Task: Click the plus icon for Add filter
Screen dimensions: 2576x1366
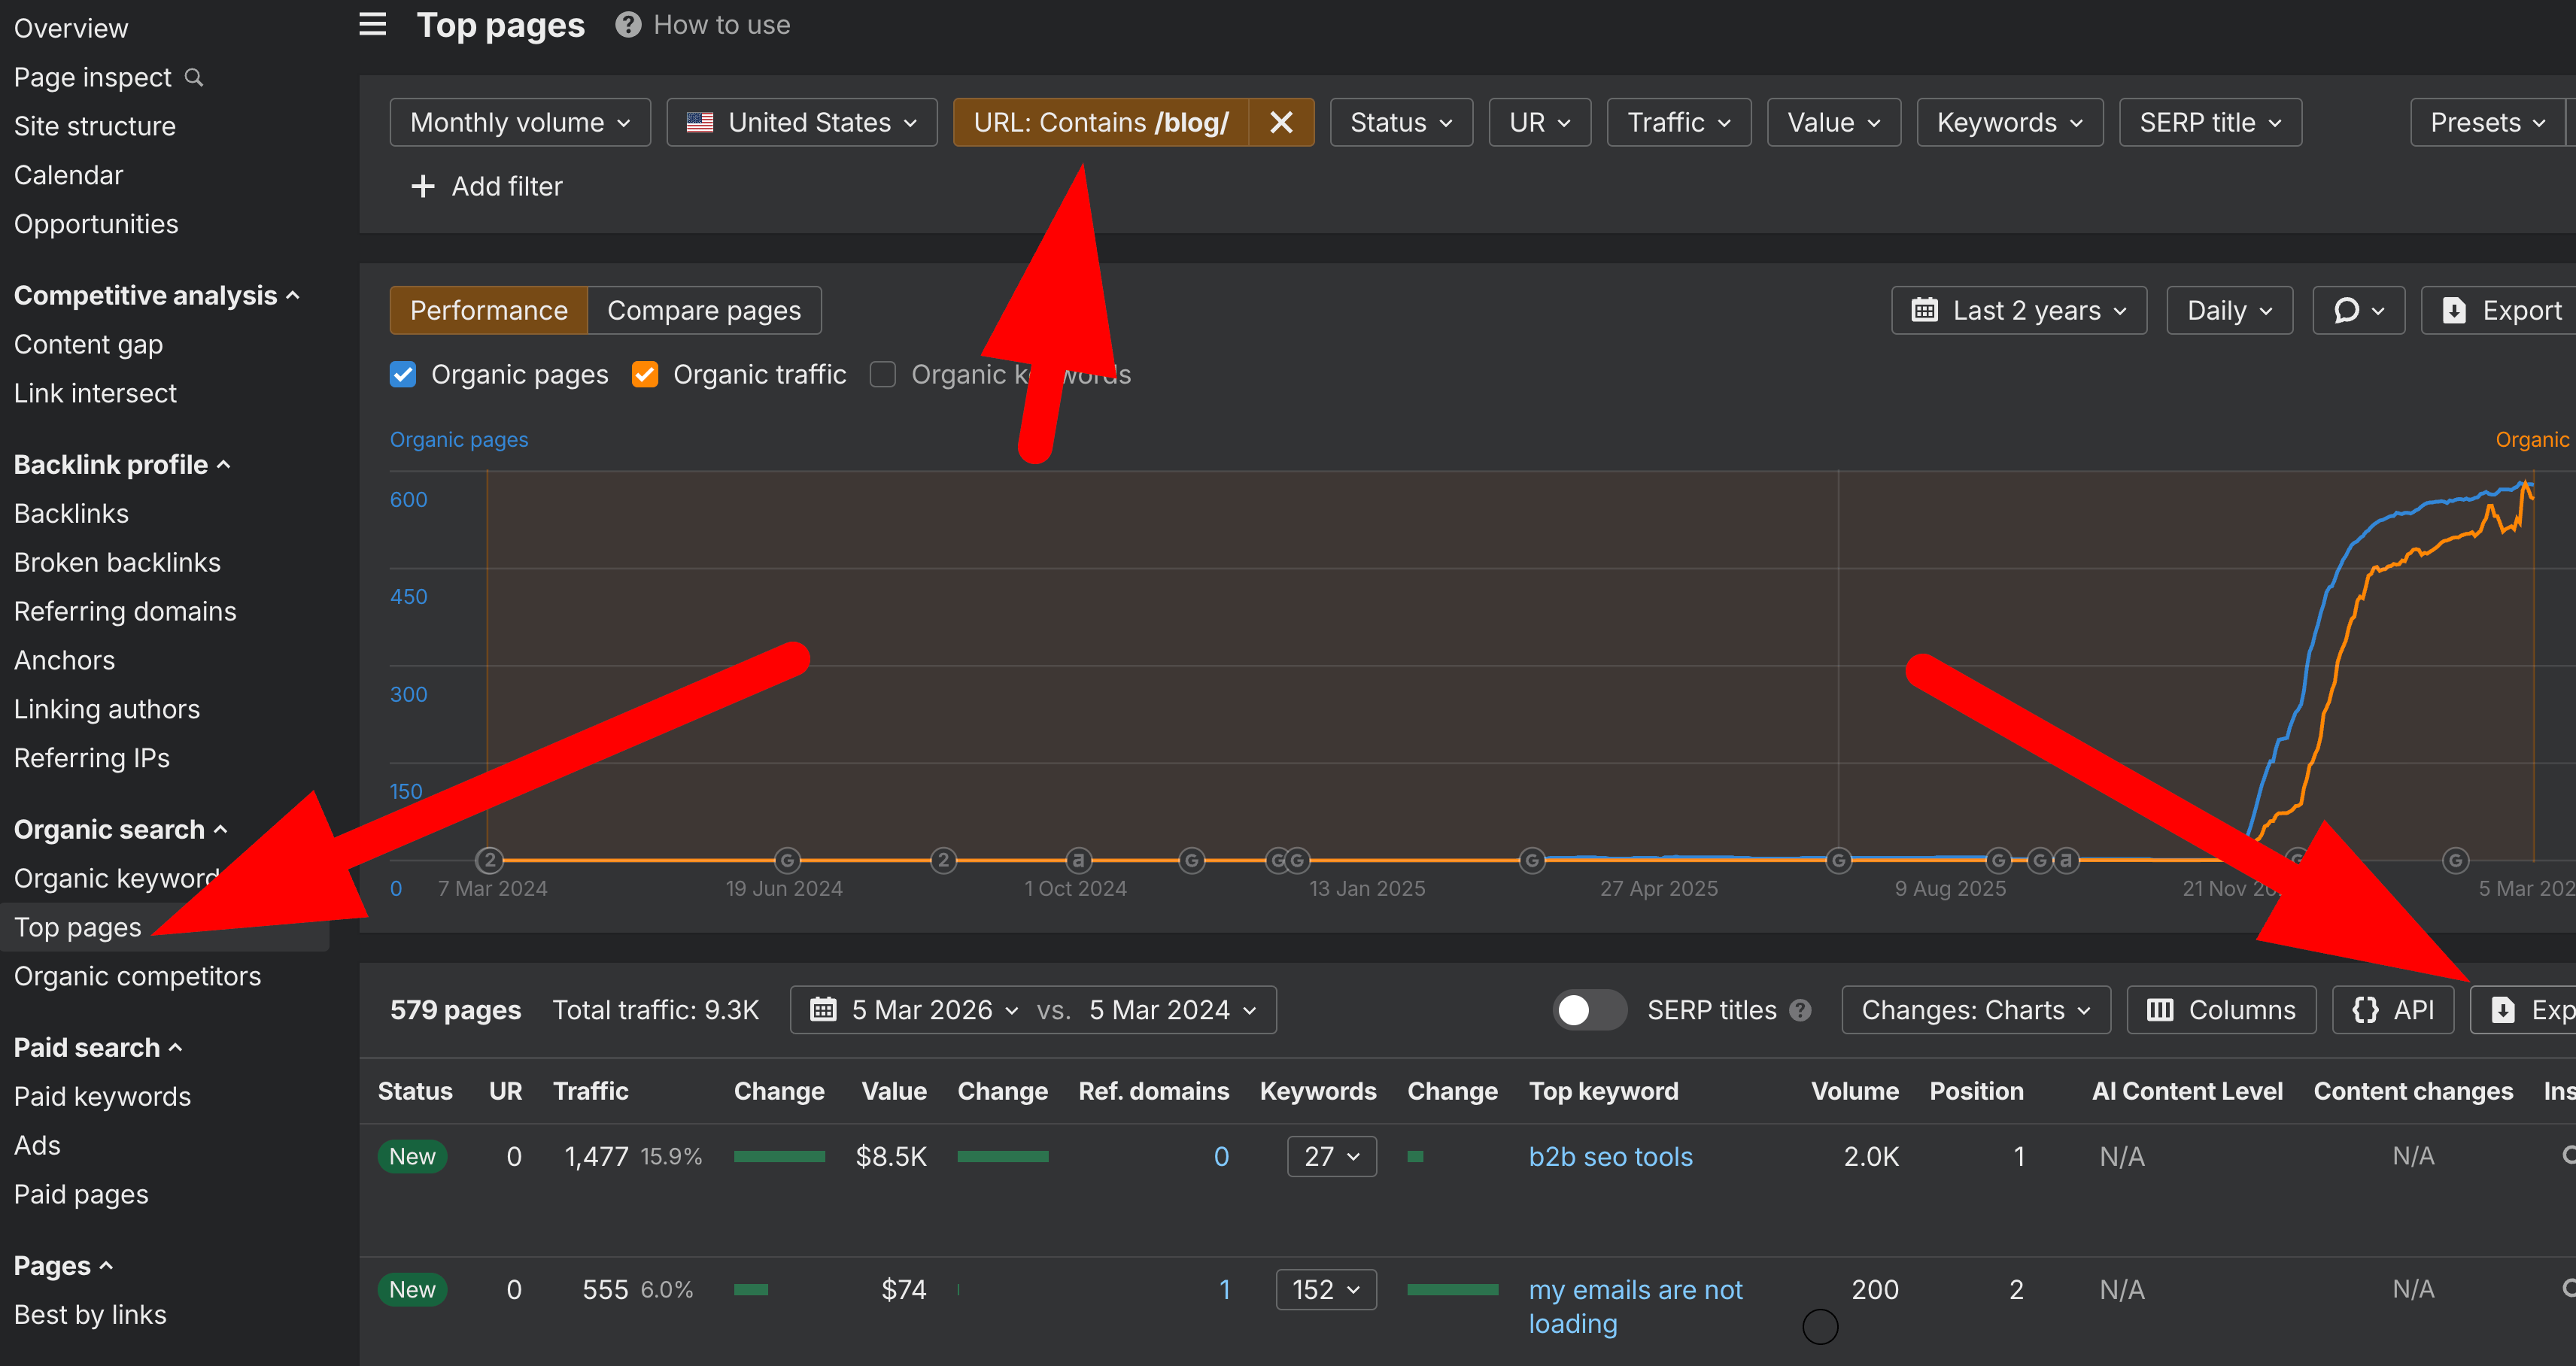Action: pyautogui.click(x=423, y=186)
